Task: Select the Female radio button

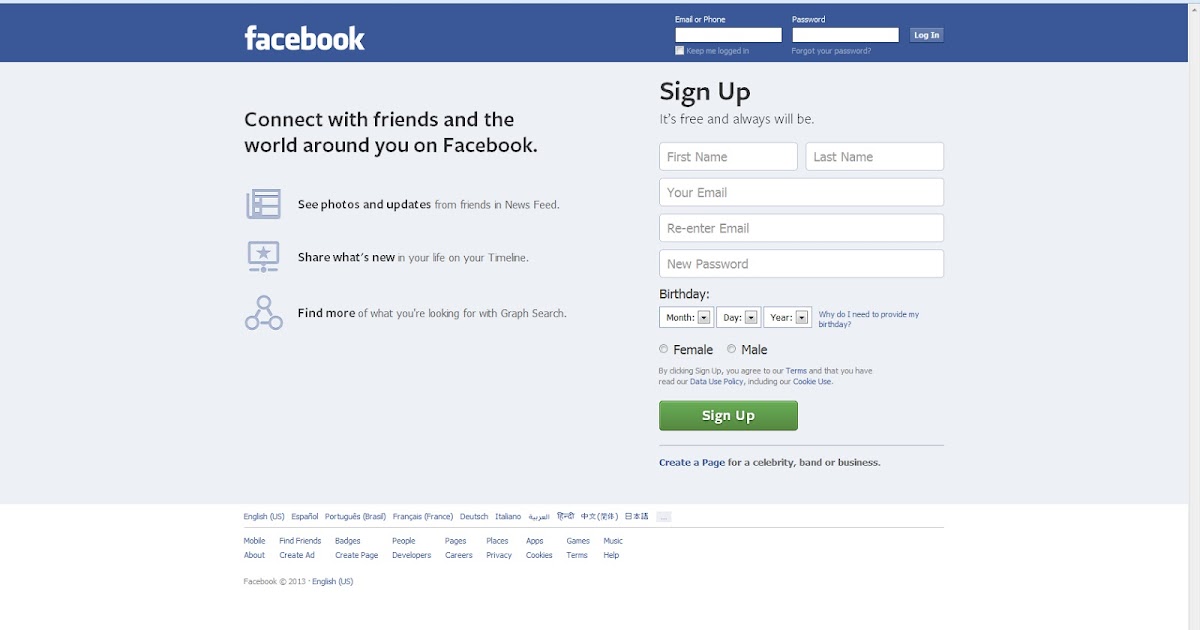Action: coord(664,349)
